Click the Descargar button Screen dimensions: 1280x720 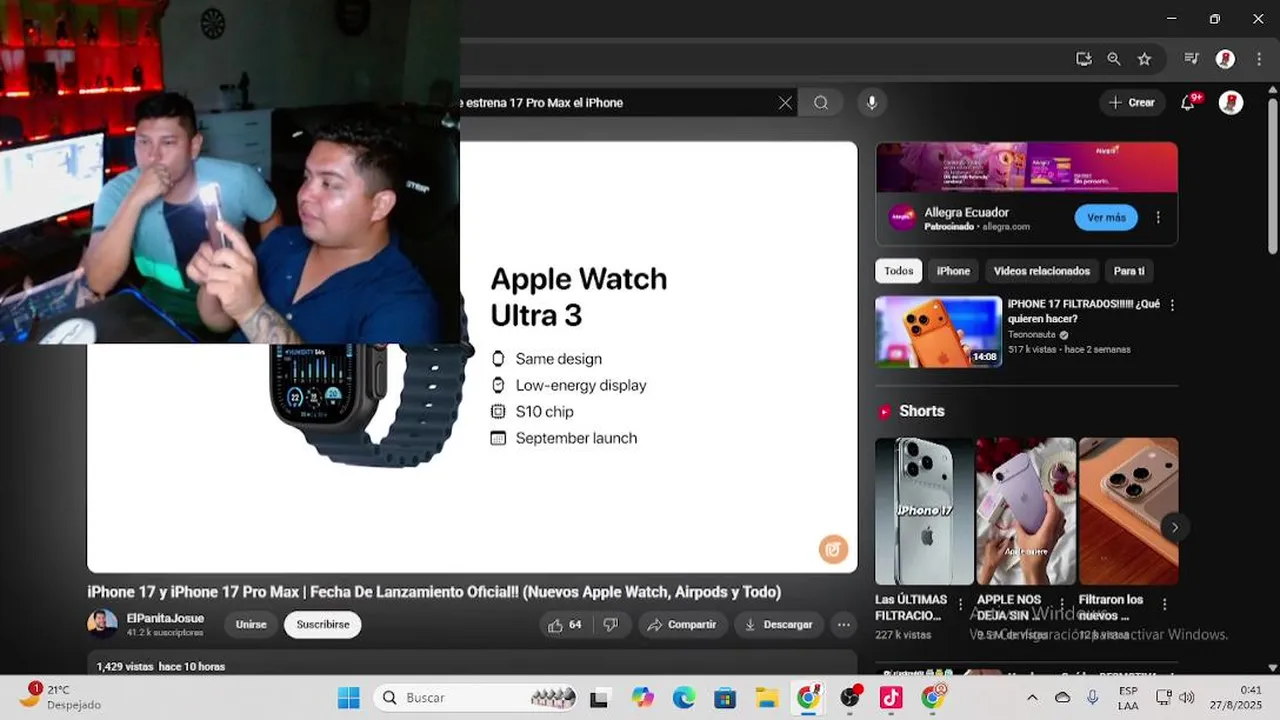tap(778, 624)
